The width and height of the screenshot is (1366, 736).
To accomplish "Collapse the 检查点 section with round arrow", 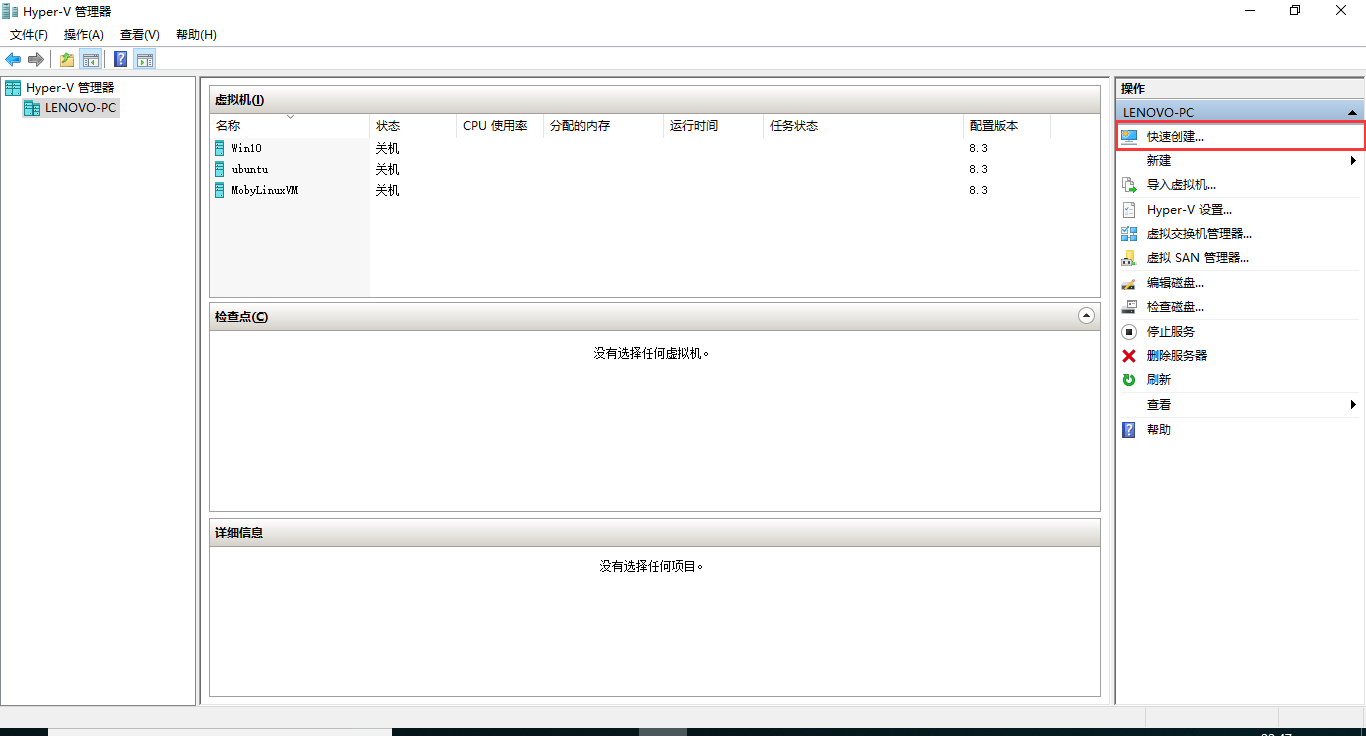I will point(1086,316).
